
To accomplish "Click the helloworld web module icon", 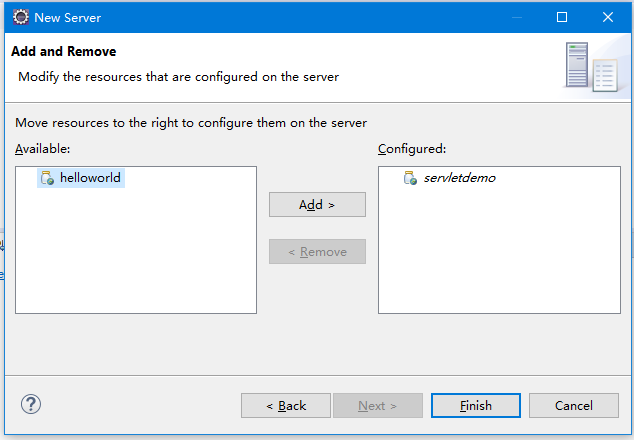I will [47, 178].
